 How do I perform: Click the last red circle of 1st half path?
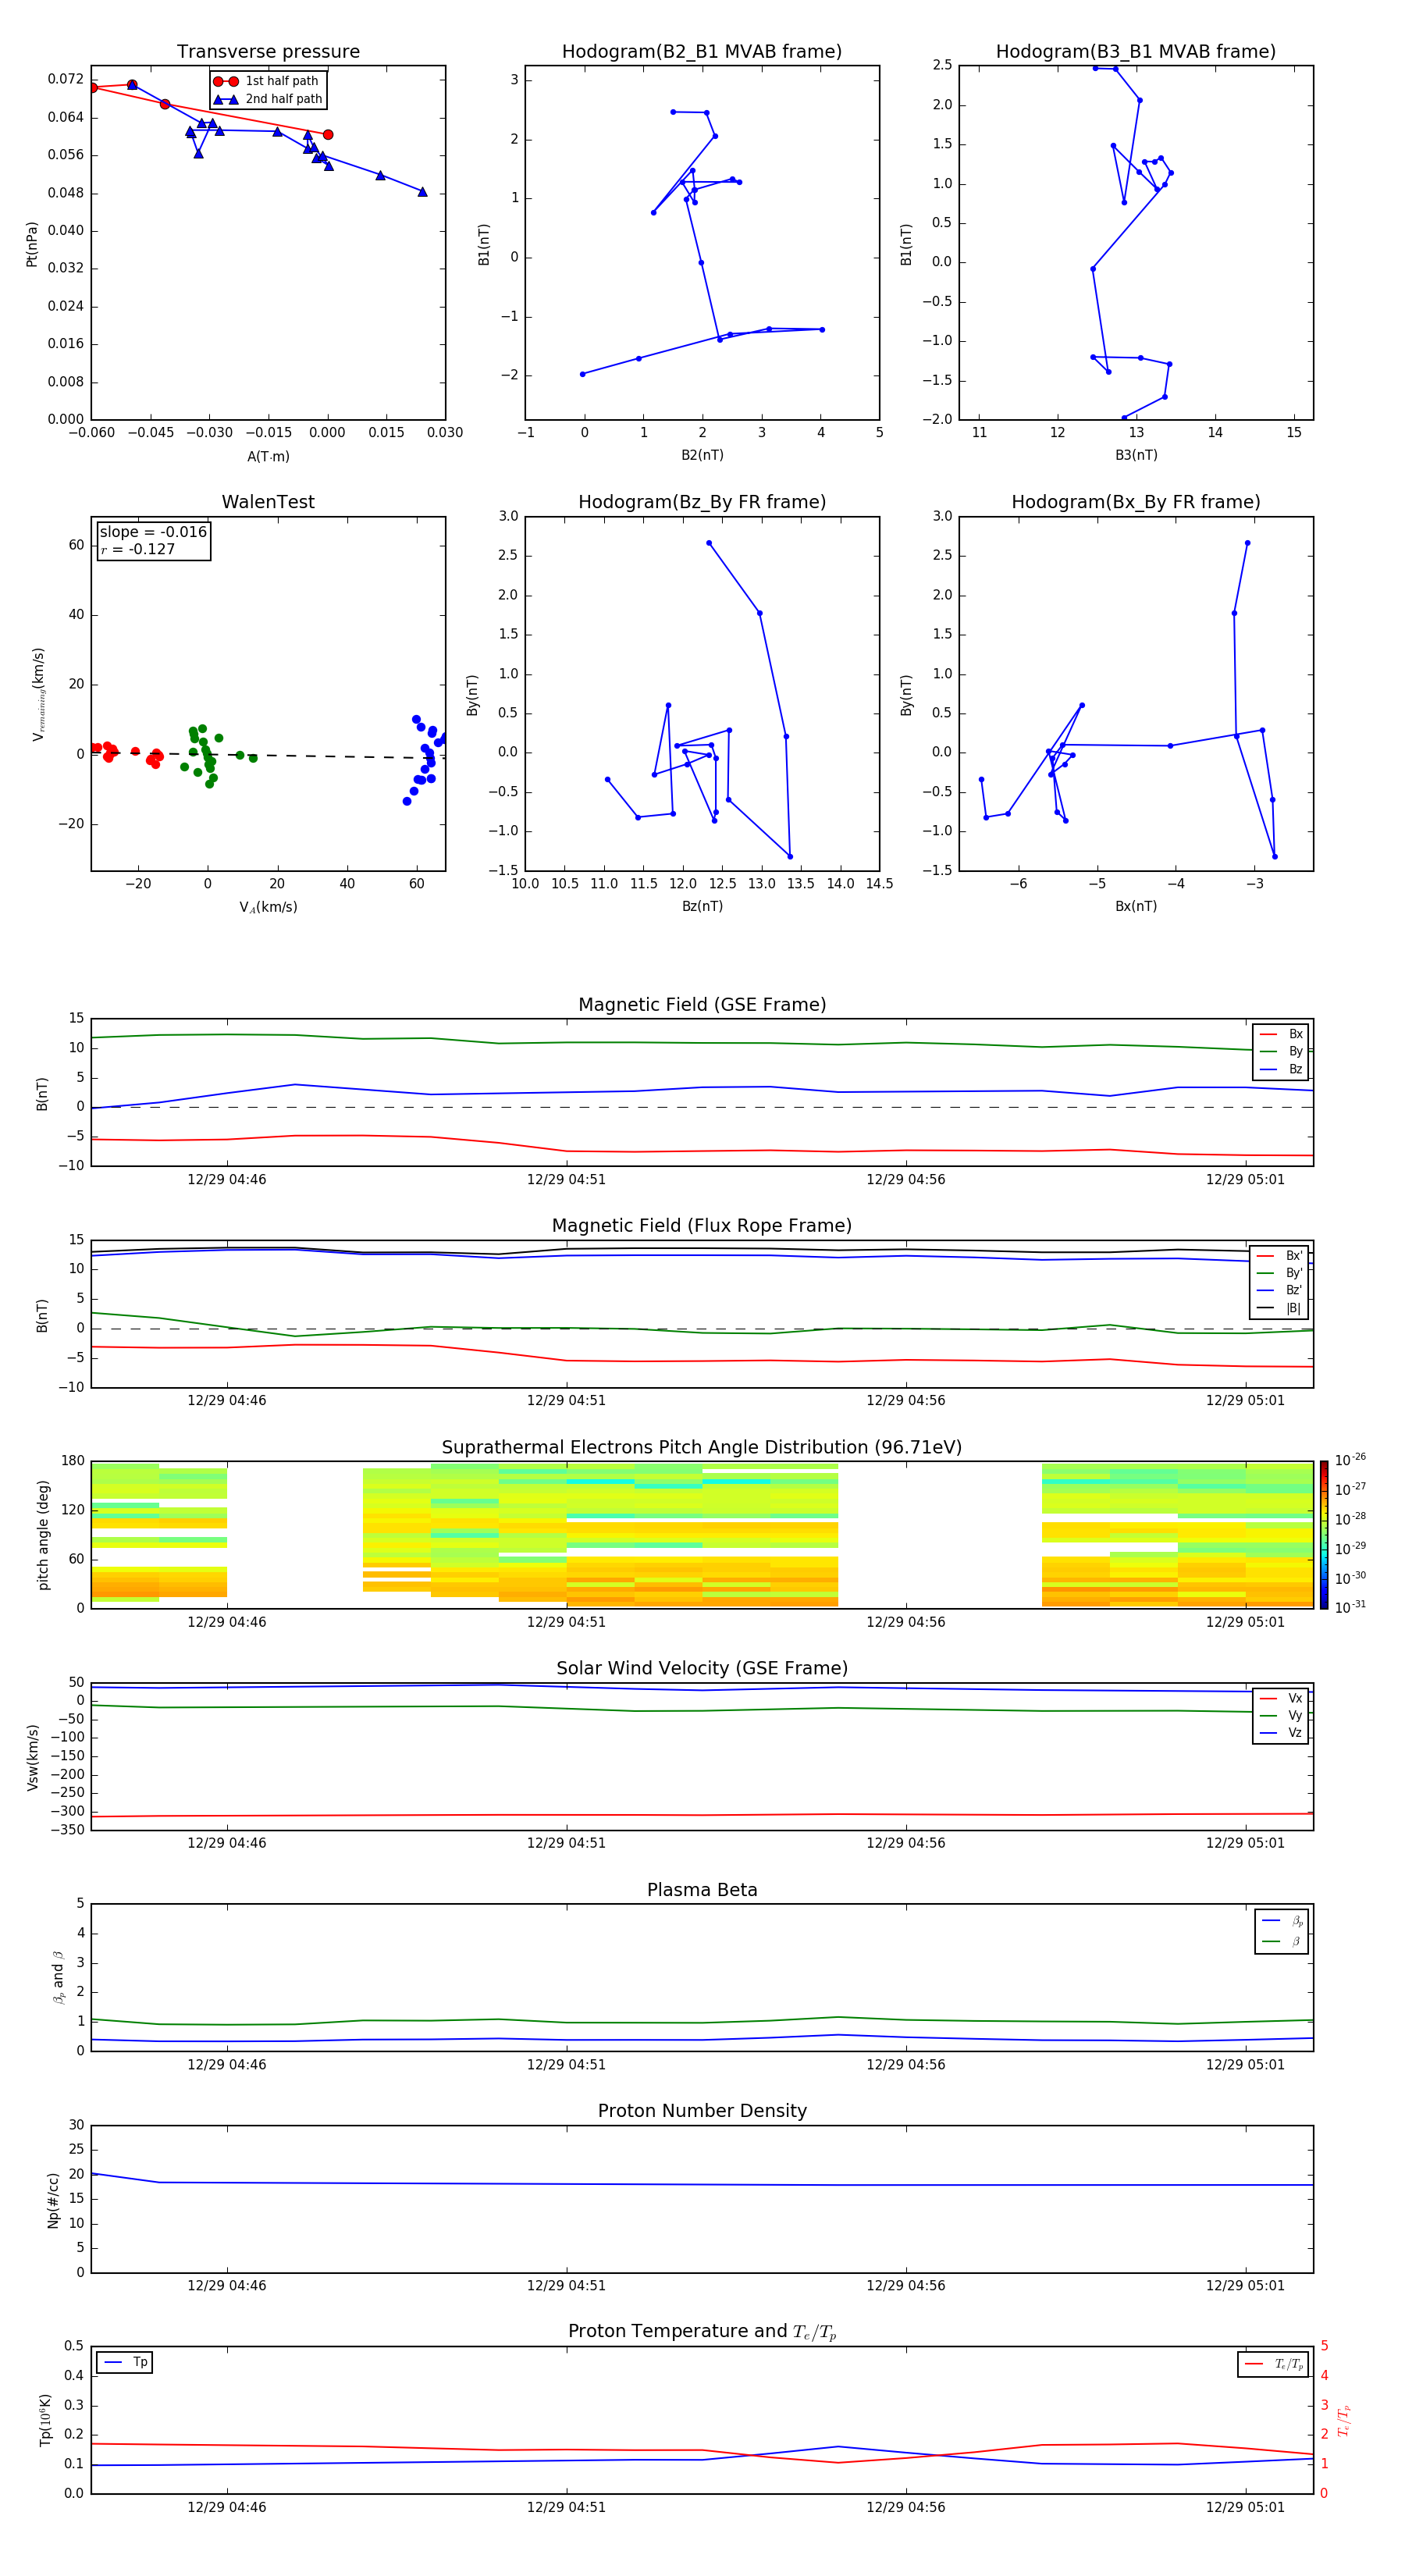click(328, 135)
